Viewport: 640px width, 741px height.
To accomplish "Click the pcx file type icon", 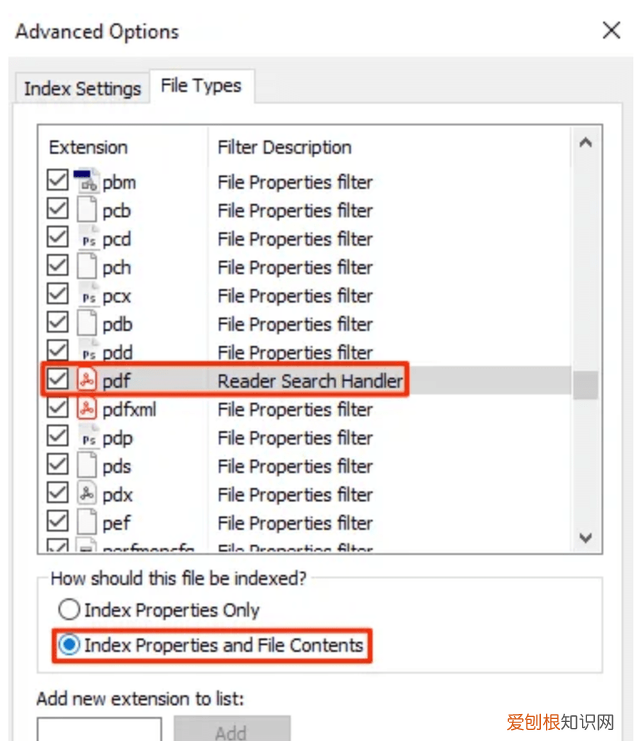I will tap(87, 296).
